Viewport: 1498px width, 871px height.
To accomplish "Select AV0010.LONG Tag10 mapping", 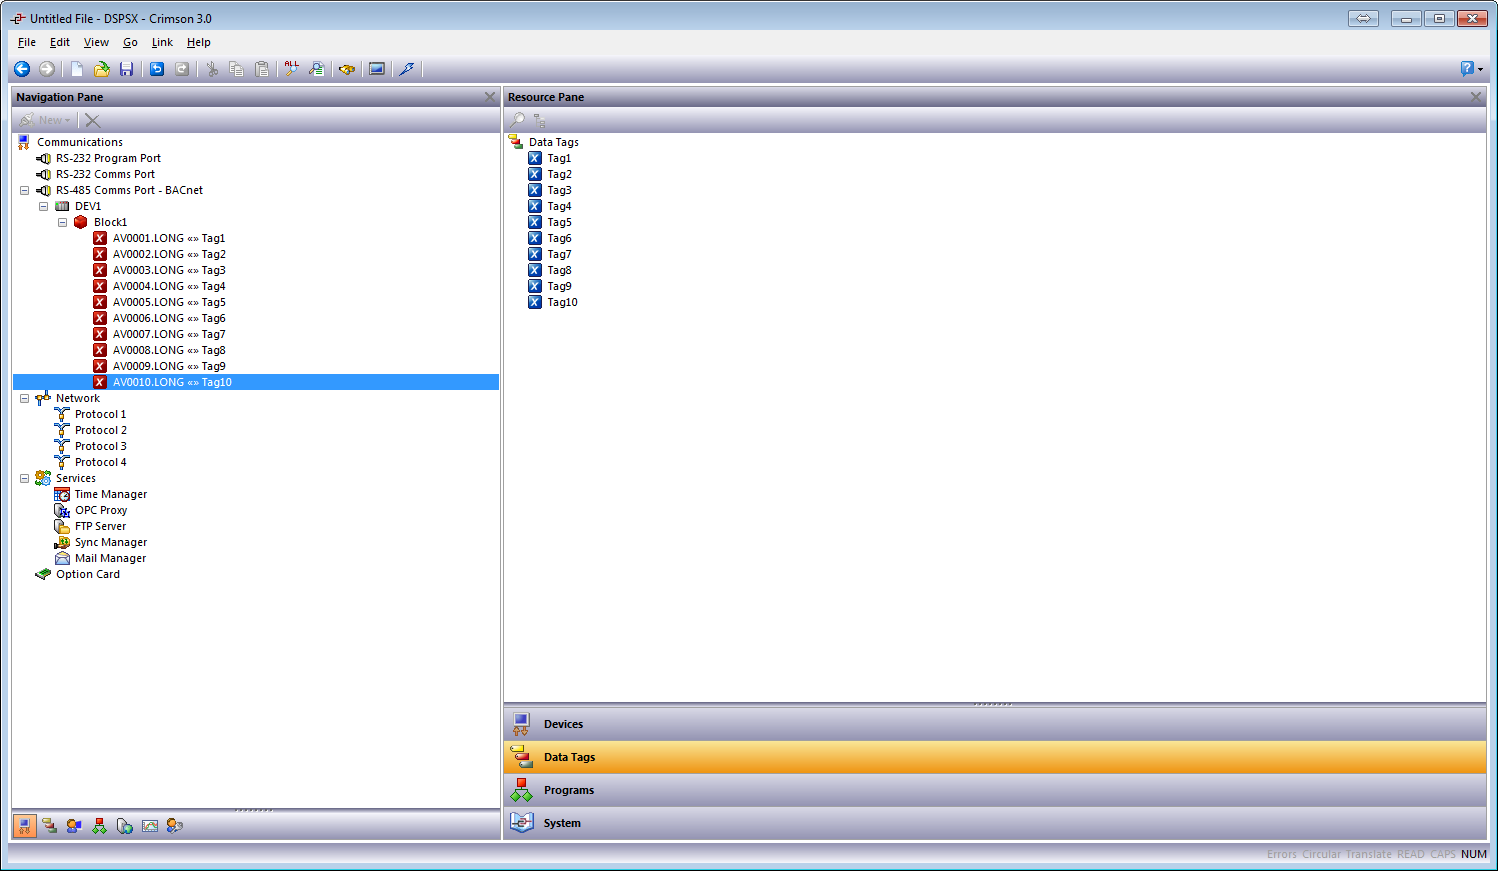I will tap(172, 382).
